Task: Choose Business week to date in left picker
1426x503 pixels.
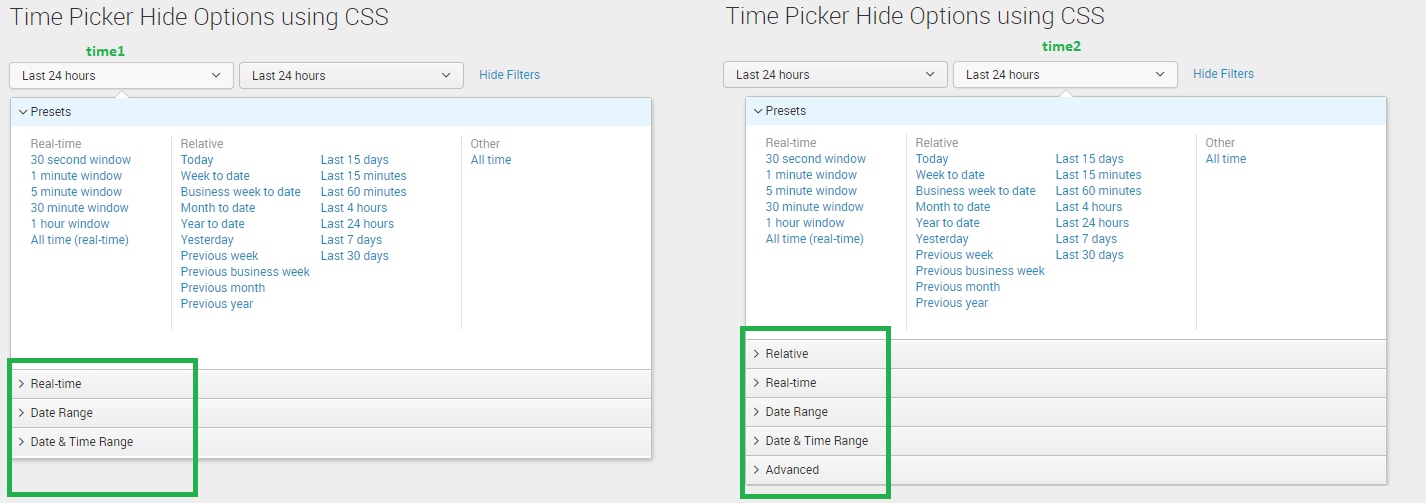Action: click(240, 192)
